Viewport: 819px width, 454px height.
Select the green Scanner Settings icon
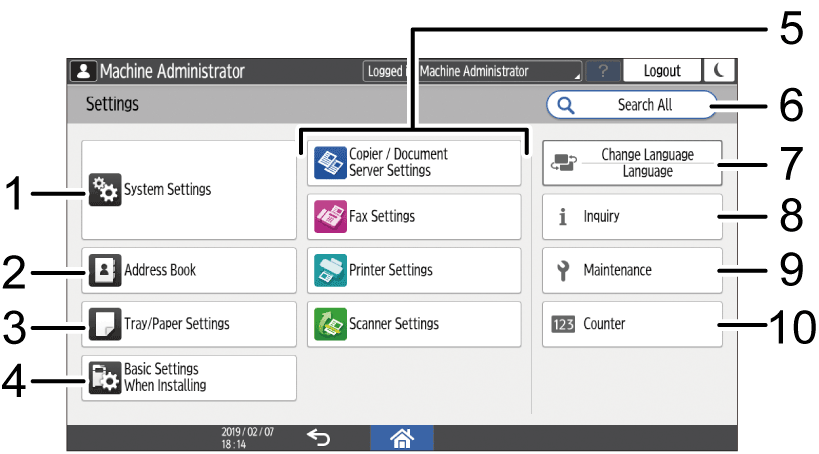[330, 324]
